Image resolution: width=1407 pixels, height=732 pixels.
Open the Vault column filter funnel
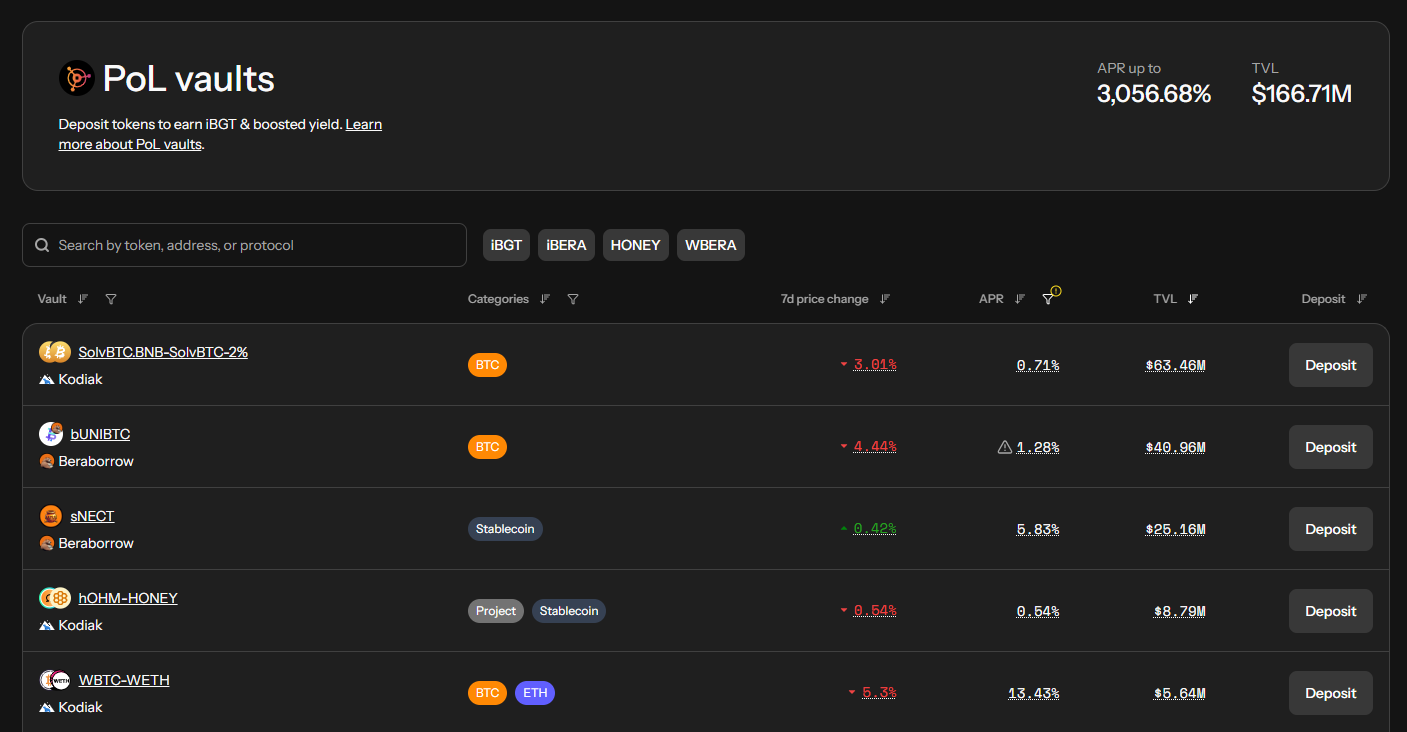[x=111, y=299]
